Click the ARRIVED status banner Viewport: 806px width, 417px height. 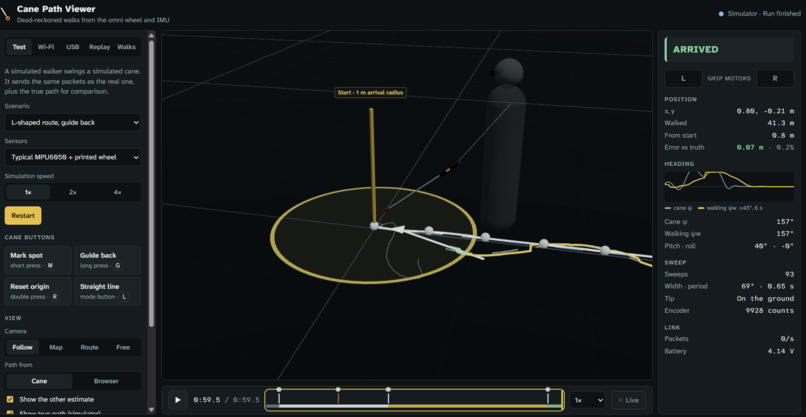tap(729, 49)
